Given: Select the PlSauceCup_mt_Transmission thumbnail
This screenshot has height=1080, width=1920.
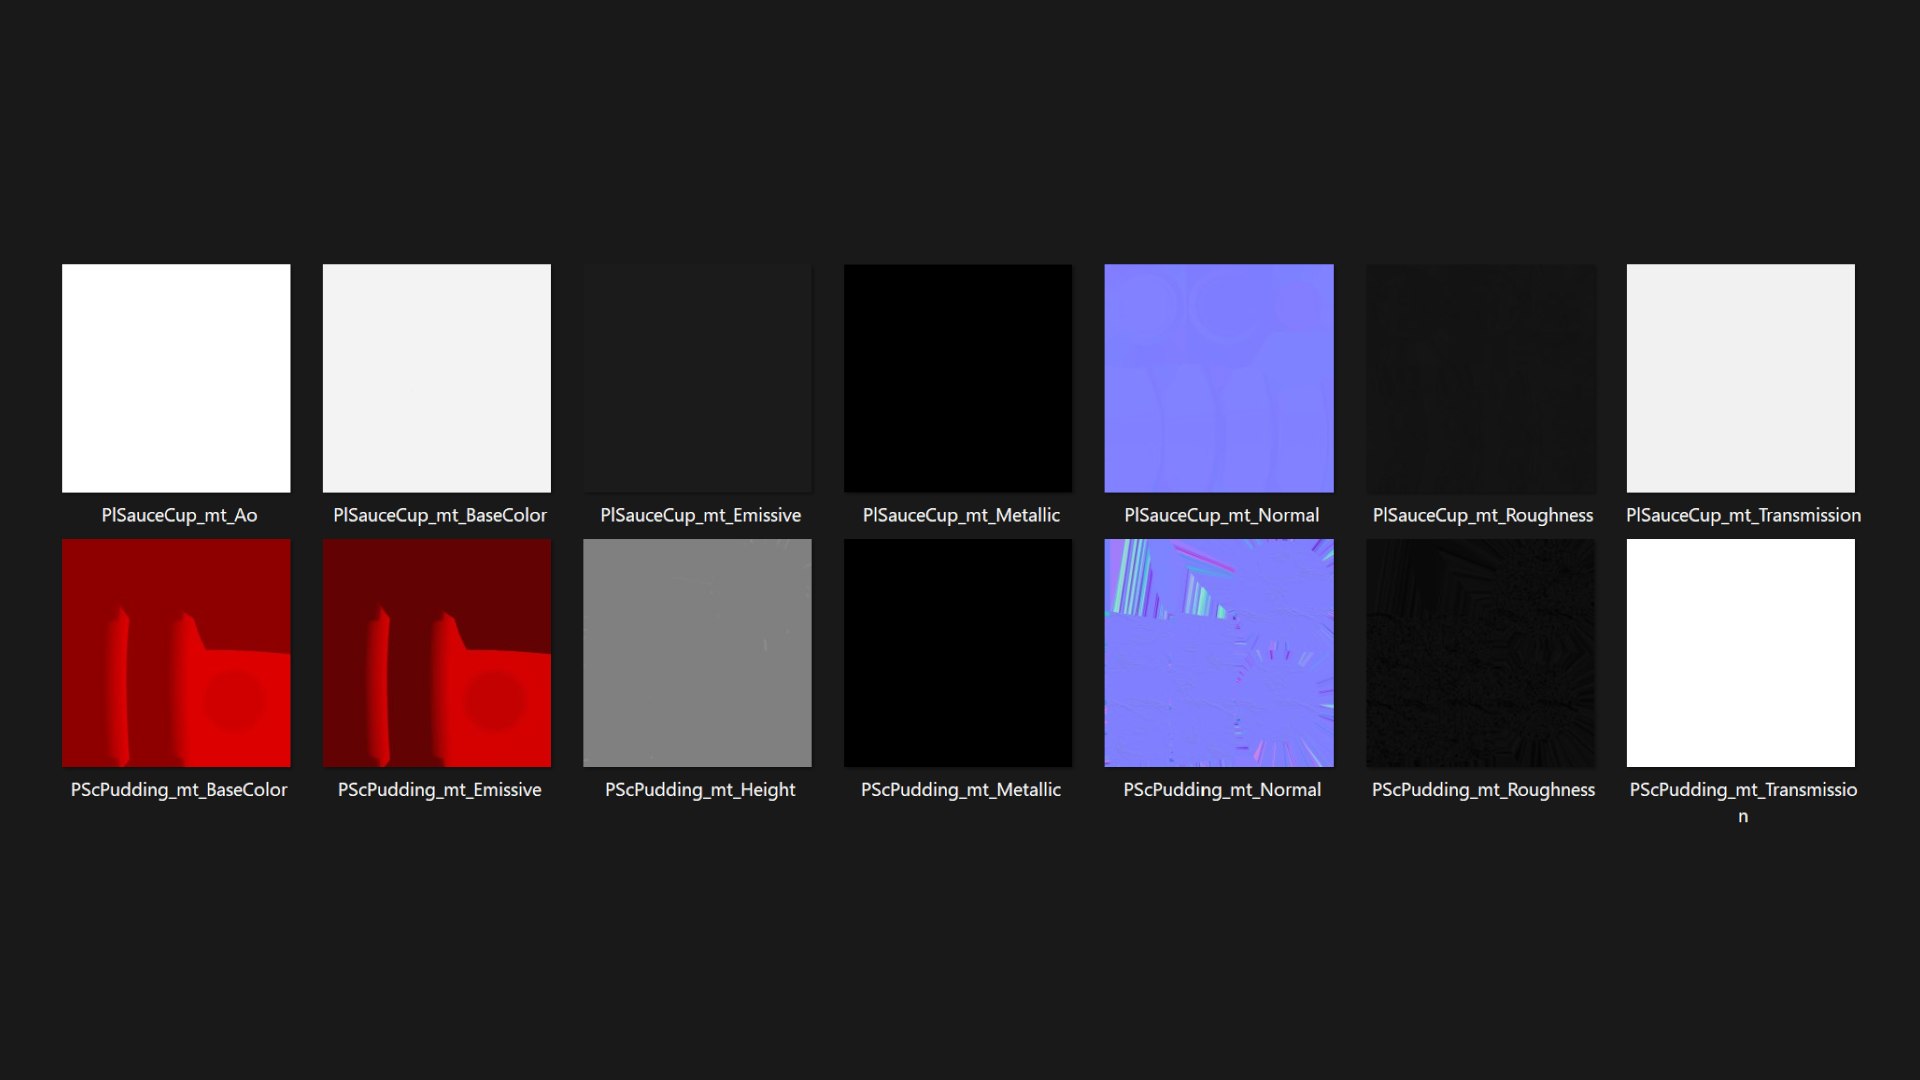Looking at the screenshot, I should (x=1741, y=378).
